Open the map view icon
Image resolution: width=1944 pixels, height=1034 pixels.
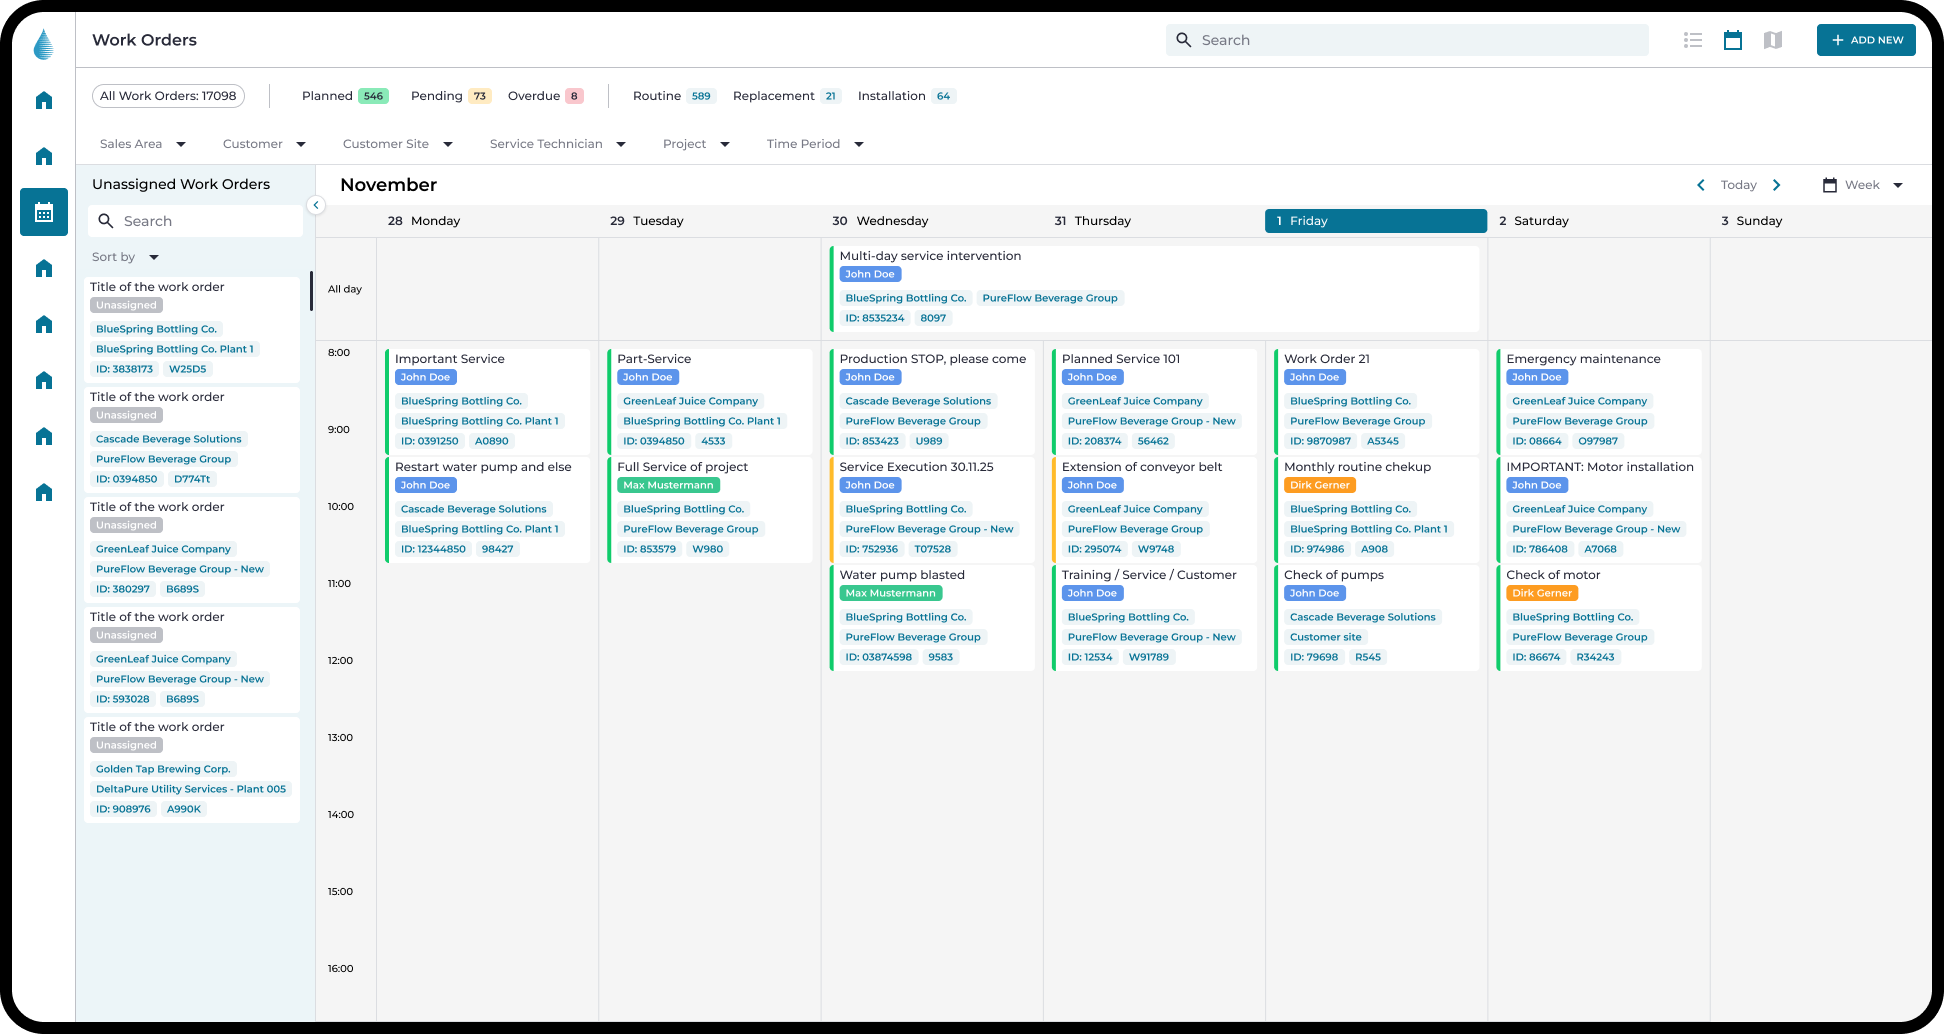point(1773,40)
